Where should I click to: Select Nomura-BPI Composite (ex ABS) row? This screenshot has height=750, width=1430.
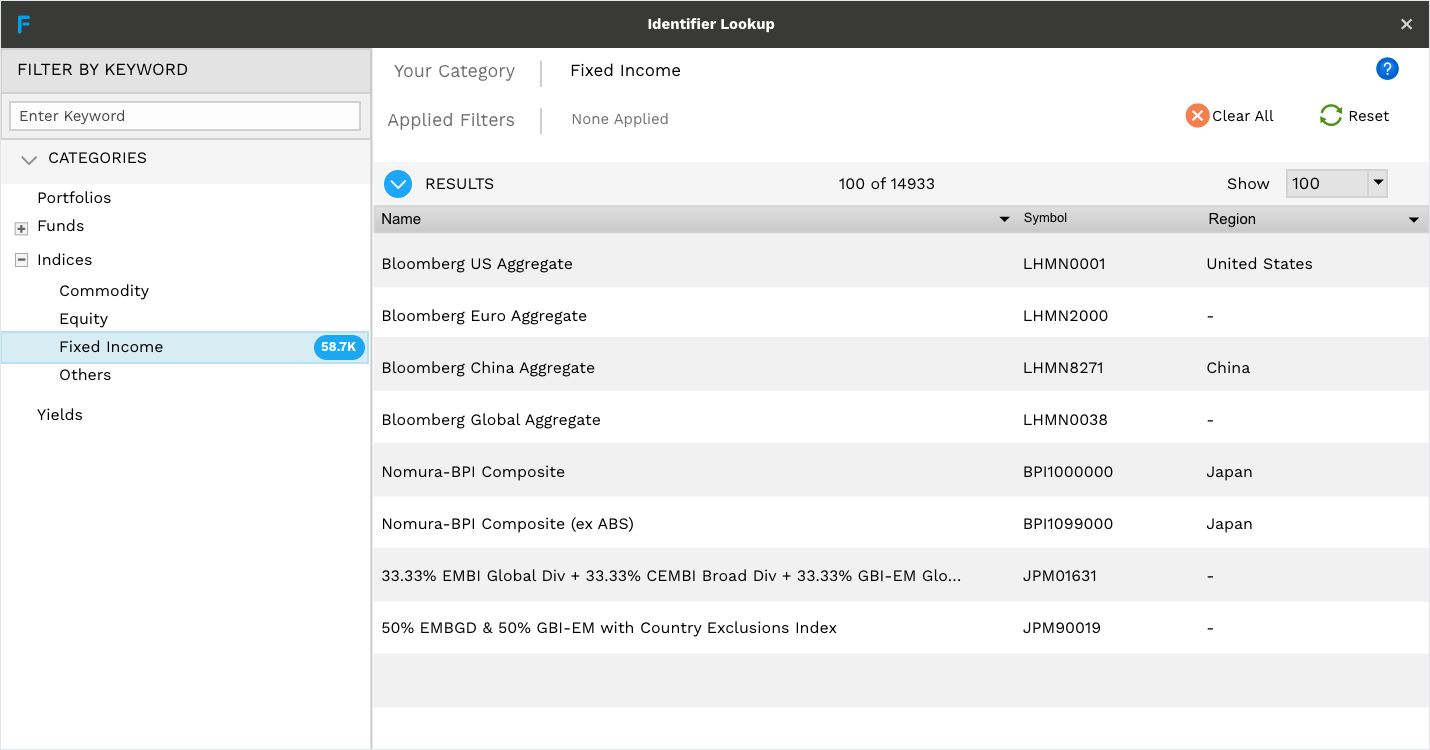click(900, 524)
